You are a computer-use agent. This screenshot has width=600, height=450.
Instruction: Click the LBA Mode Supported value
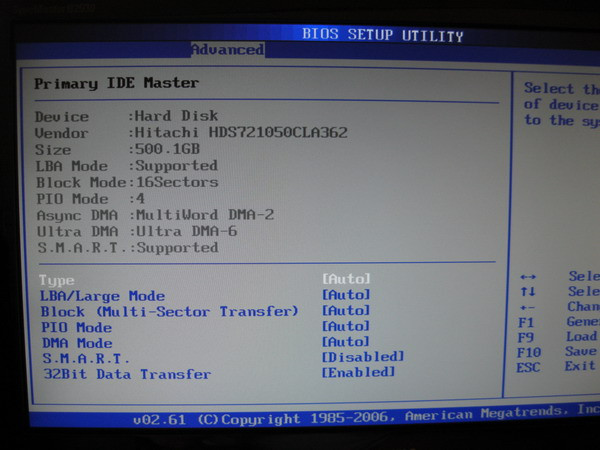[176, 166]
